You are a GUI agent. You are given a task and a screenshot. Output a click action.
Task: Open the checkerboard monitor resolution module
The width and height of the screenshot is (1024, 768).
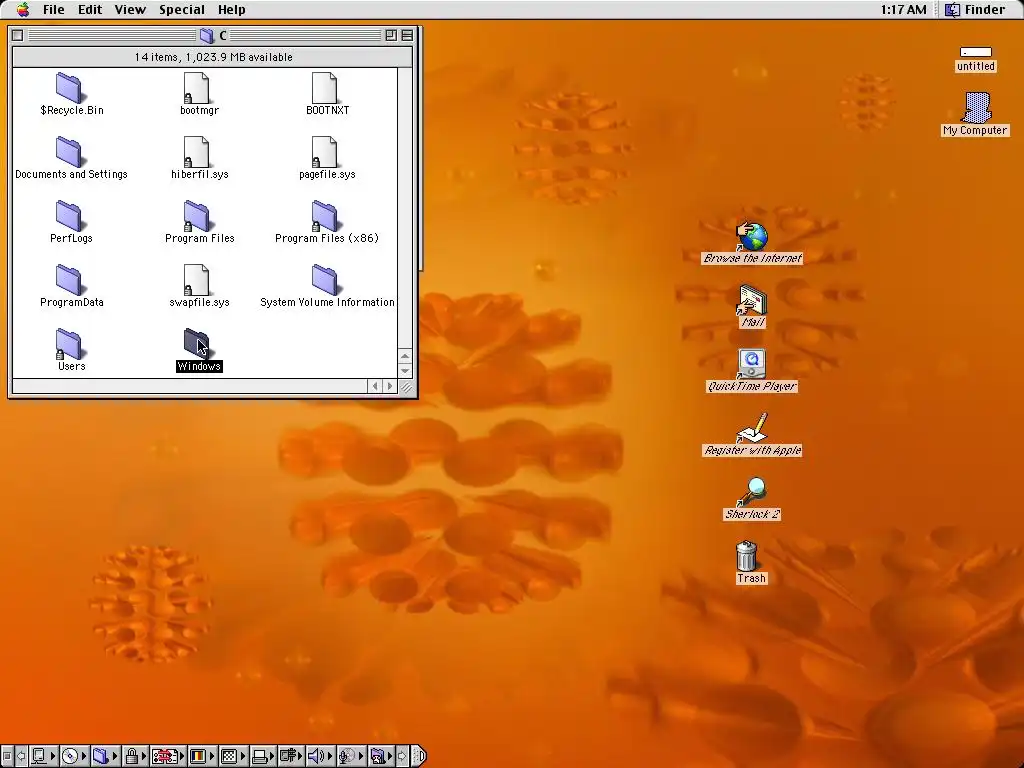234,756
